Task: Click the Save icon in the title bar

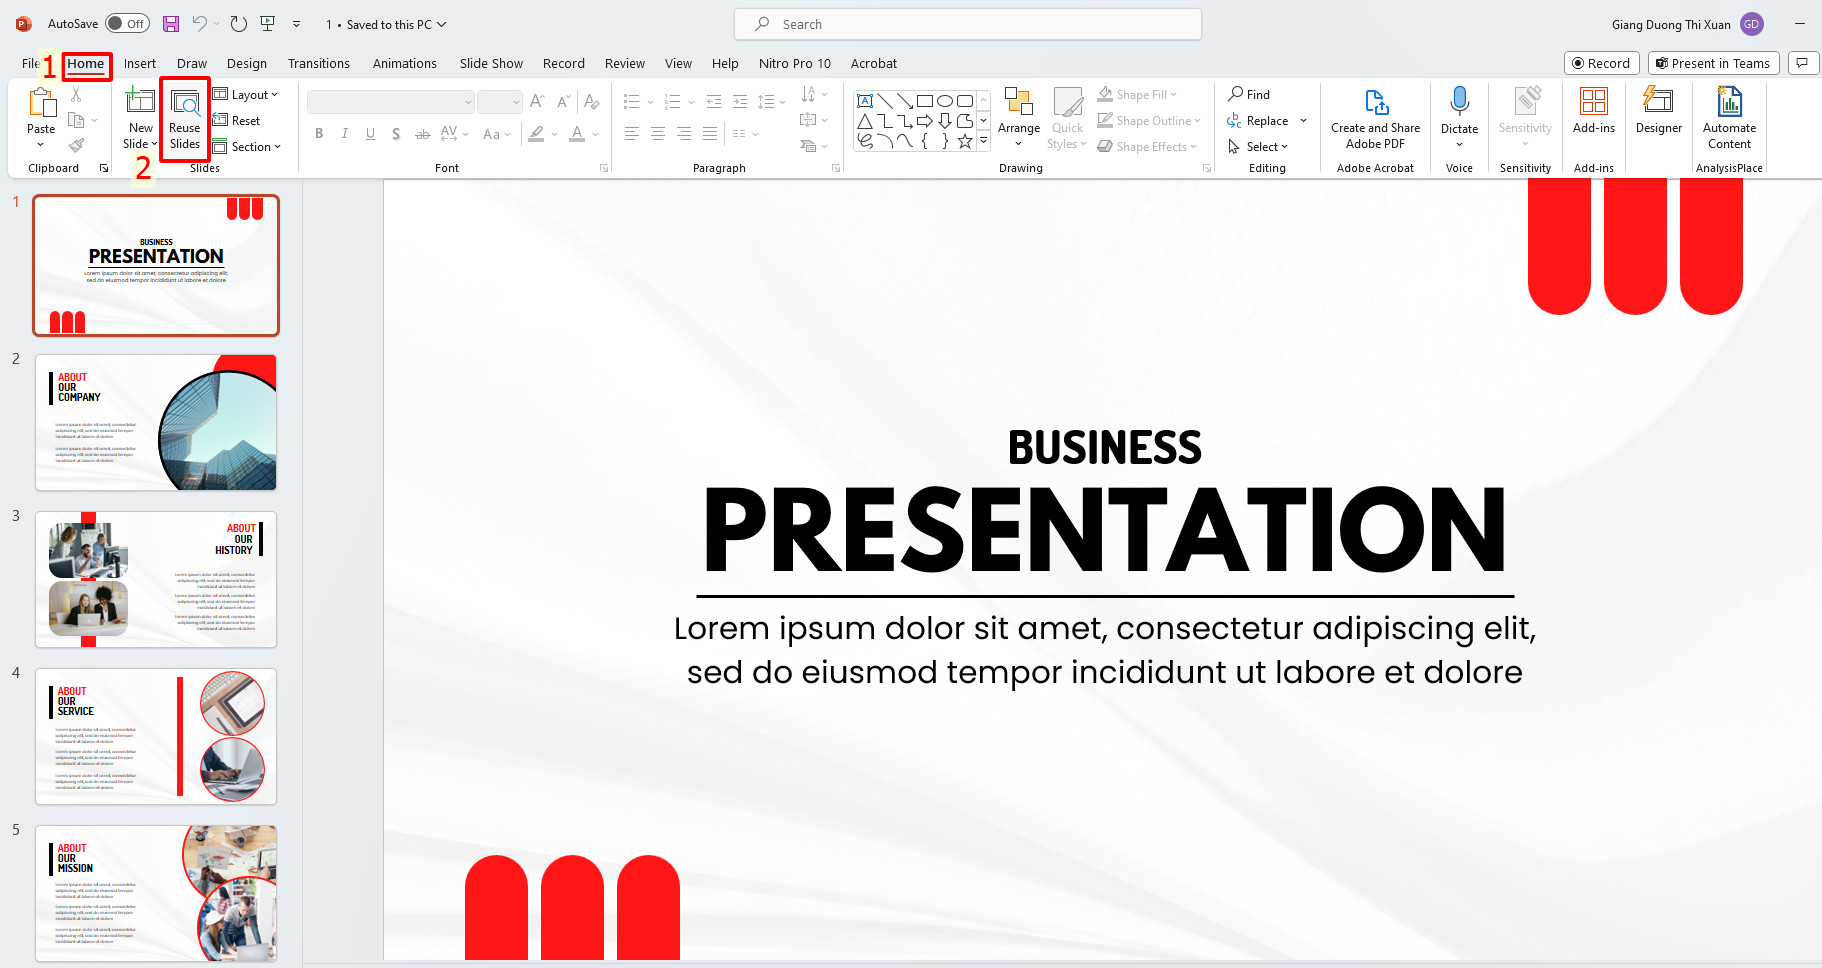Action: pyautogui.click(x=171, y=24)
